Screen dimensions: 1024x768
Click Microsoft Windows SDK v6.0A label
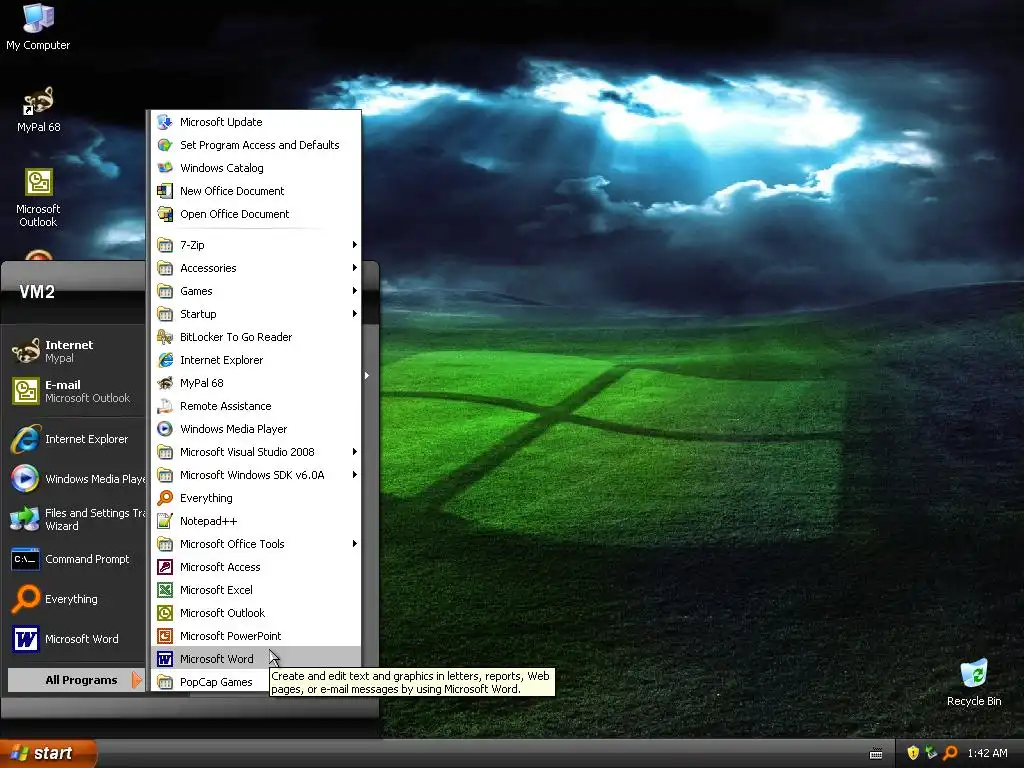[252, 475]
